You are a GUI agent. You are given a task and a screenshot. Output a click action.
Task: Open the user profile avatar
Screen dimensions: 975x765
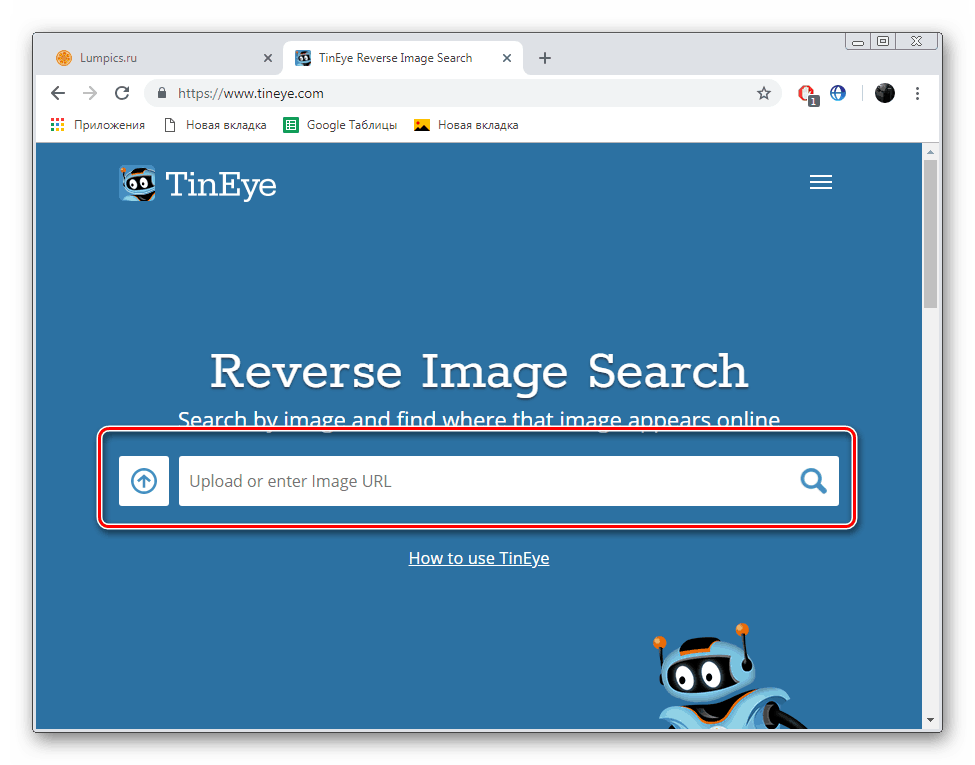(x=884, y=93)
